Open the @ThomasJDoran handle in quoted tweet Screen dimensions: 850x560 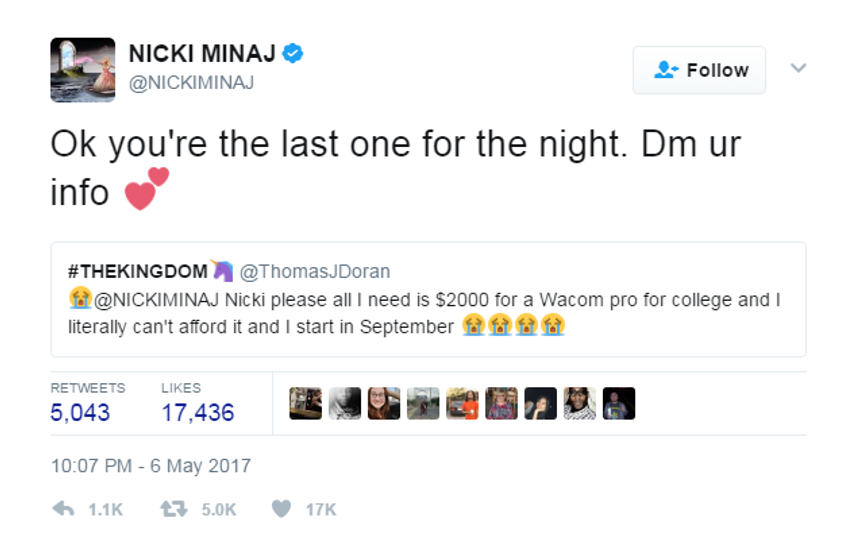314,271
